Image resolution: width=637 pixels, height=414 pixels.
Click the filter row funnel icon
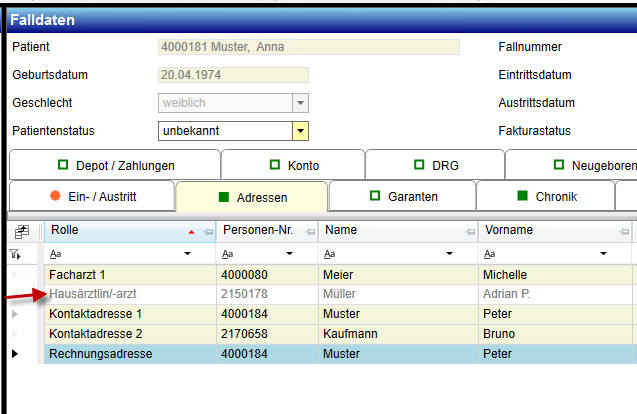[15, 254]
